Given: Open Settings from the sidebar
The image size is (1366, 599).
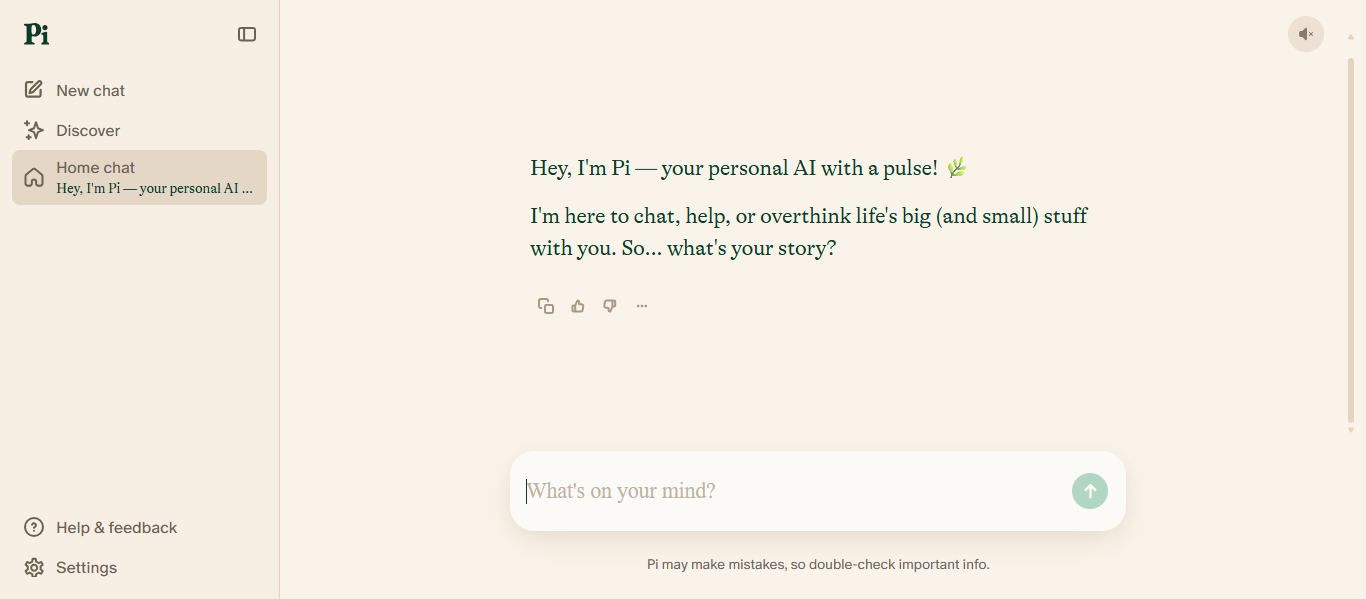Looking at the screenshot, I should (86, 568).
